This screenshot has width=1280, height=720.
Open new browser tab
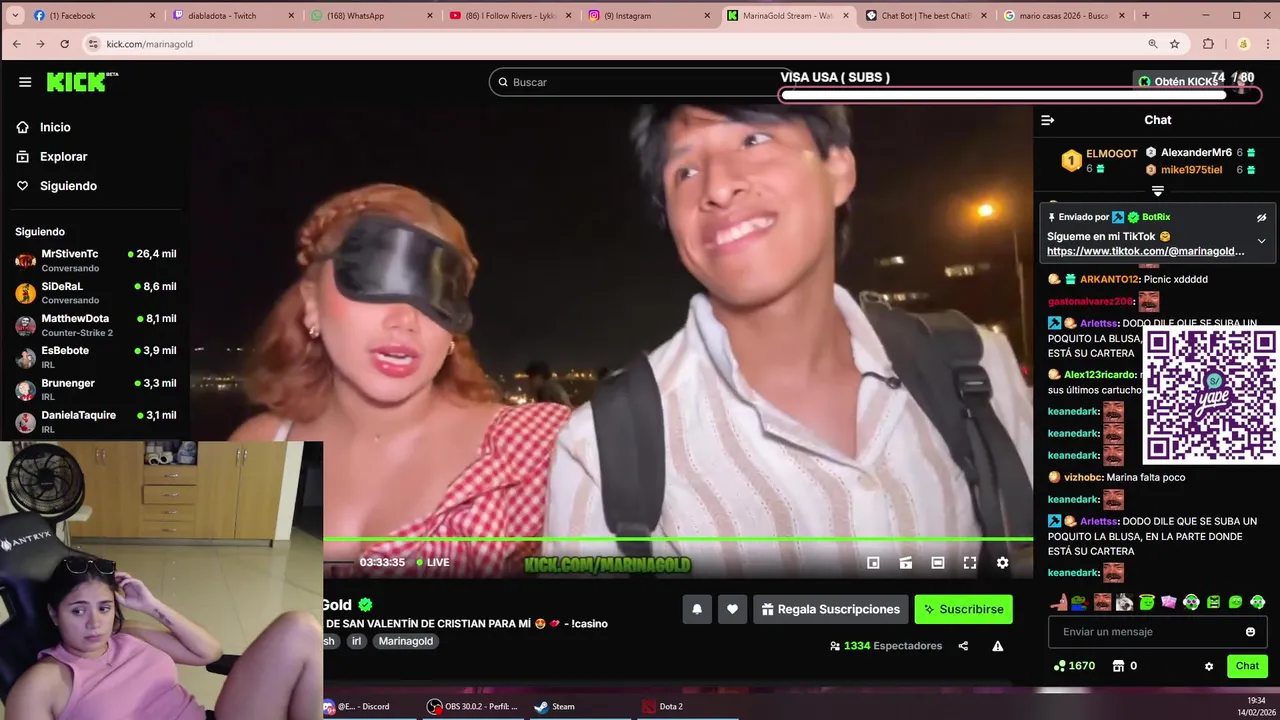(x=1146, y=15)
